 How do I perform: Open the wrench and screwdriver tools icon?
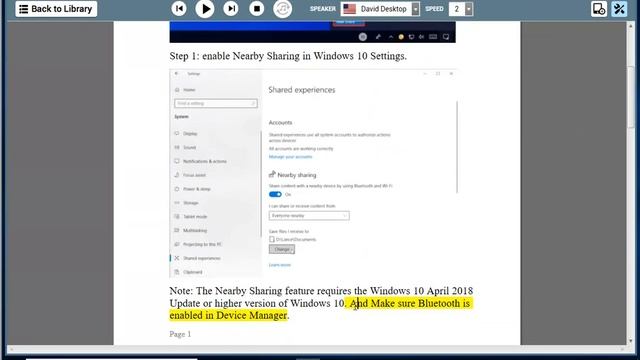619,9
